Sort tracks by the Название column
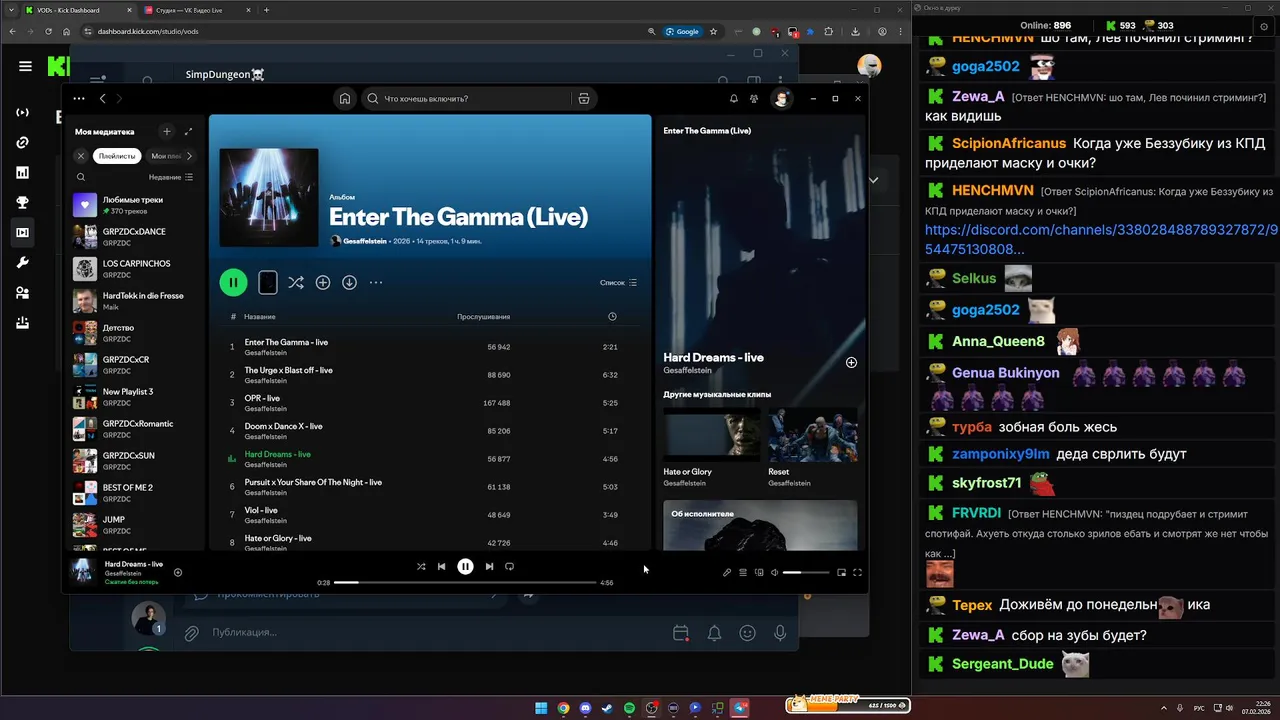The image size is (1280, 720). pos(260,317)
